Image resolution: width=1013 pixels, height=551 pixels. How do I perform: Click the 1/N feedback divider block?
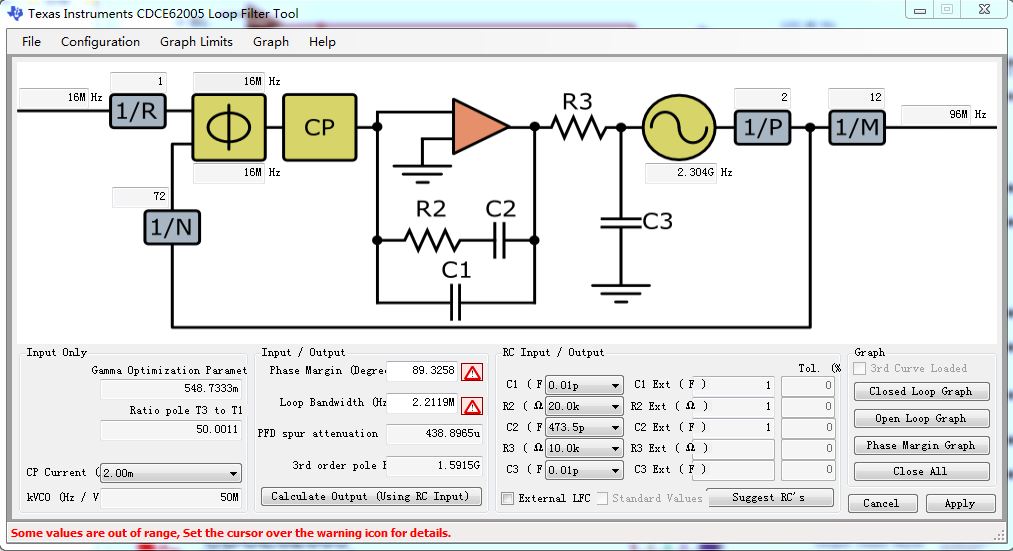(x=172, y=227)
